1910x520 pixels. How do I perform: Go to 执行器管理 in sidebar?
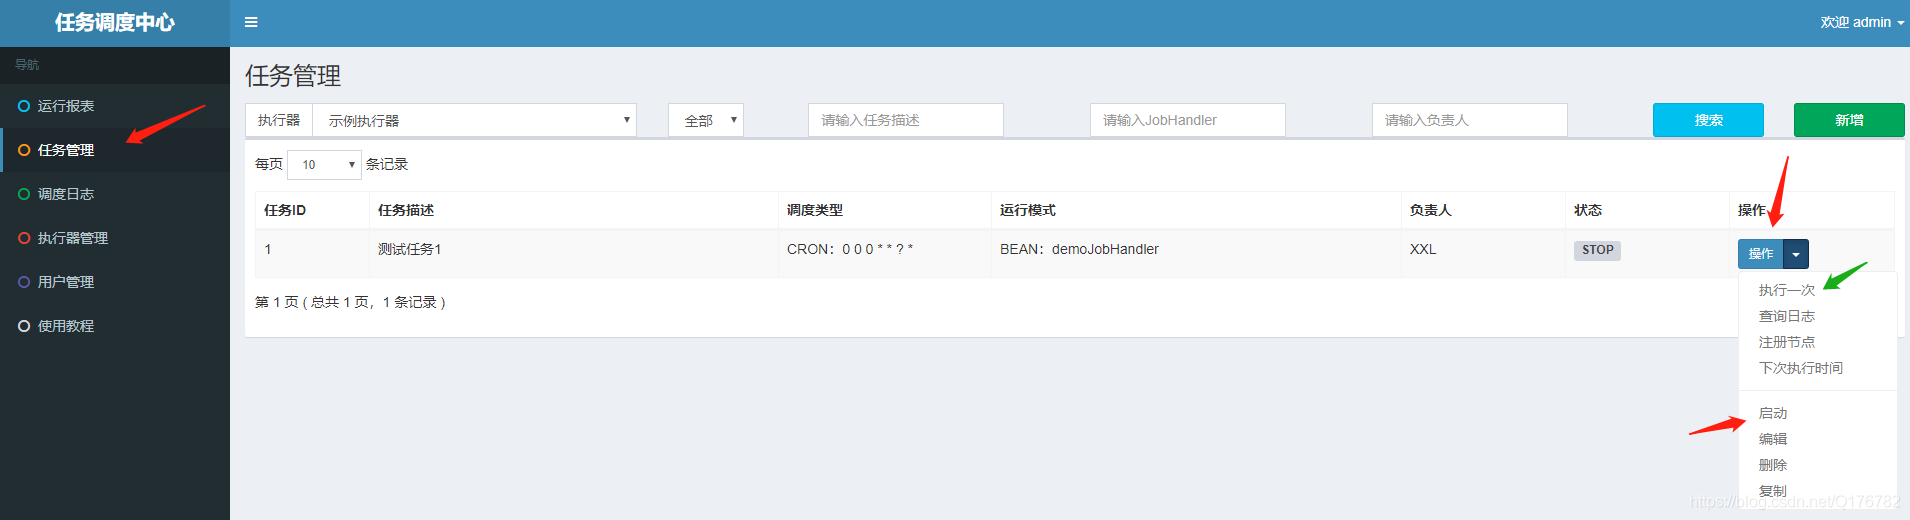(x=115, y=238)
